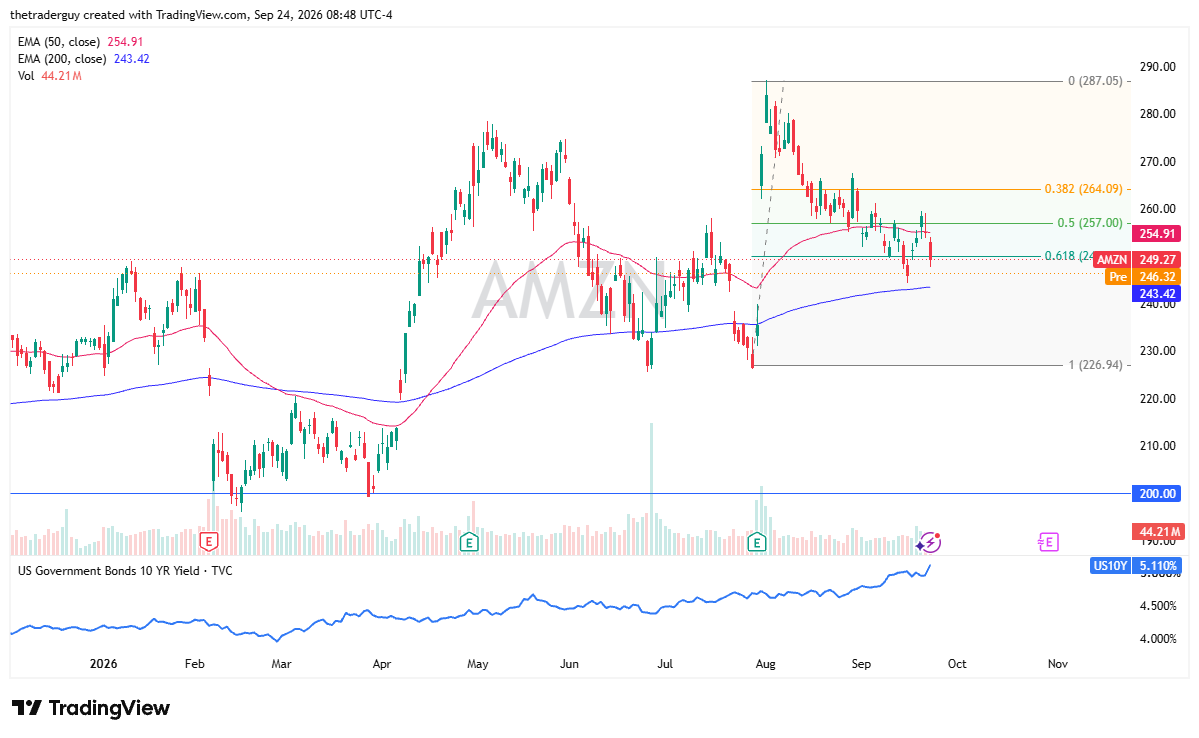Click the purple lightning news icon

click(x=929, y=542)
